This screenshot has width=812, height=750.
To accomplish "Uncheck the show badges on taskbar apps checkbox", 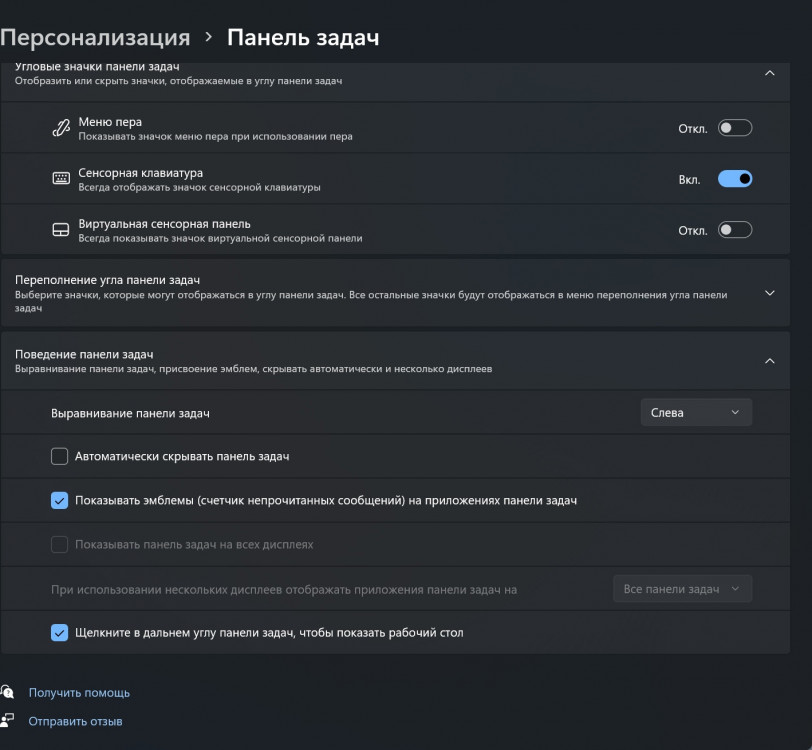I will [59, 501].
